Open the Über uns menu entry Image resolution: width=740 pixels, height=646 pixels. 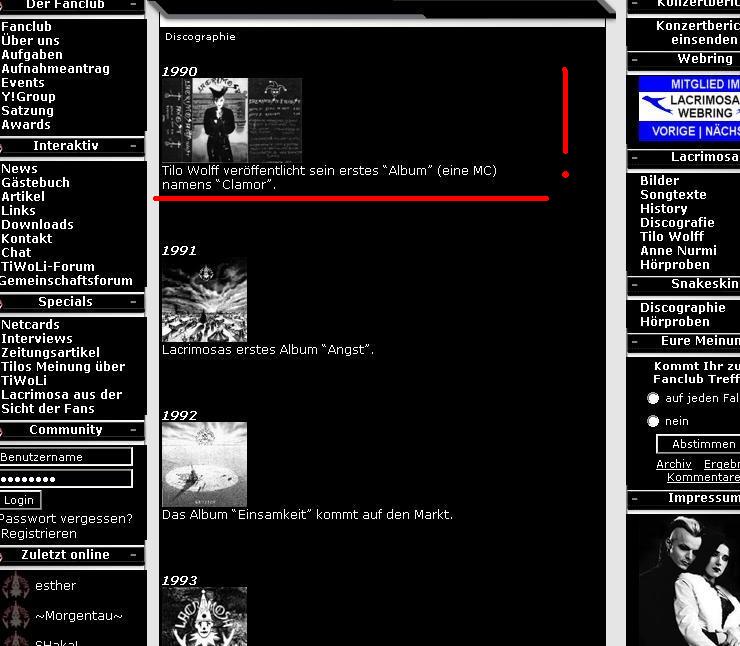(x=30, y=41)
